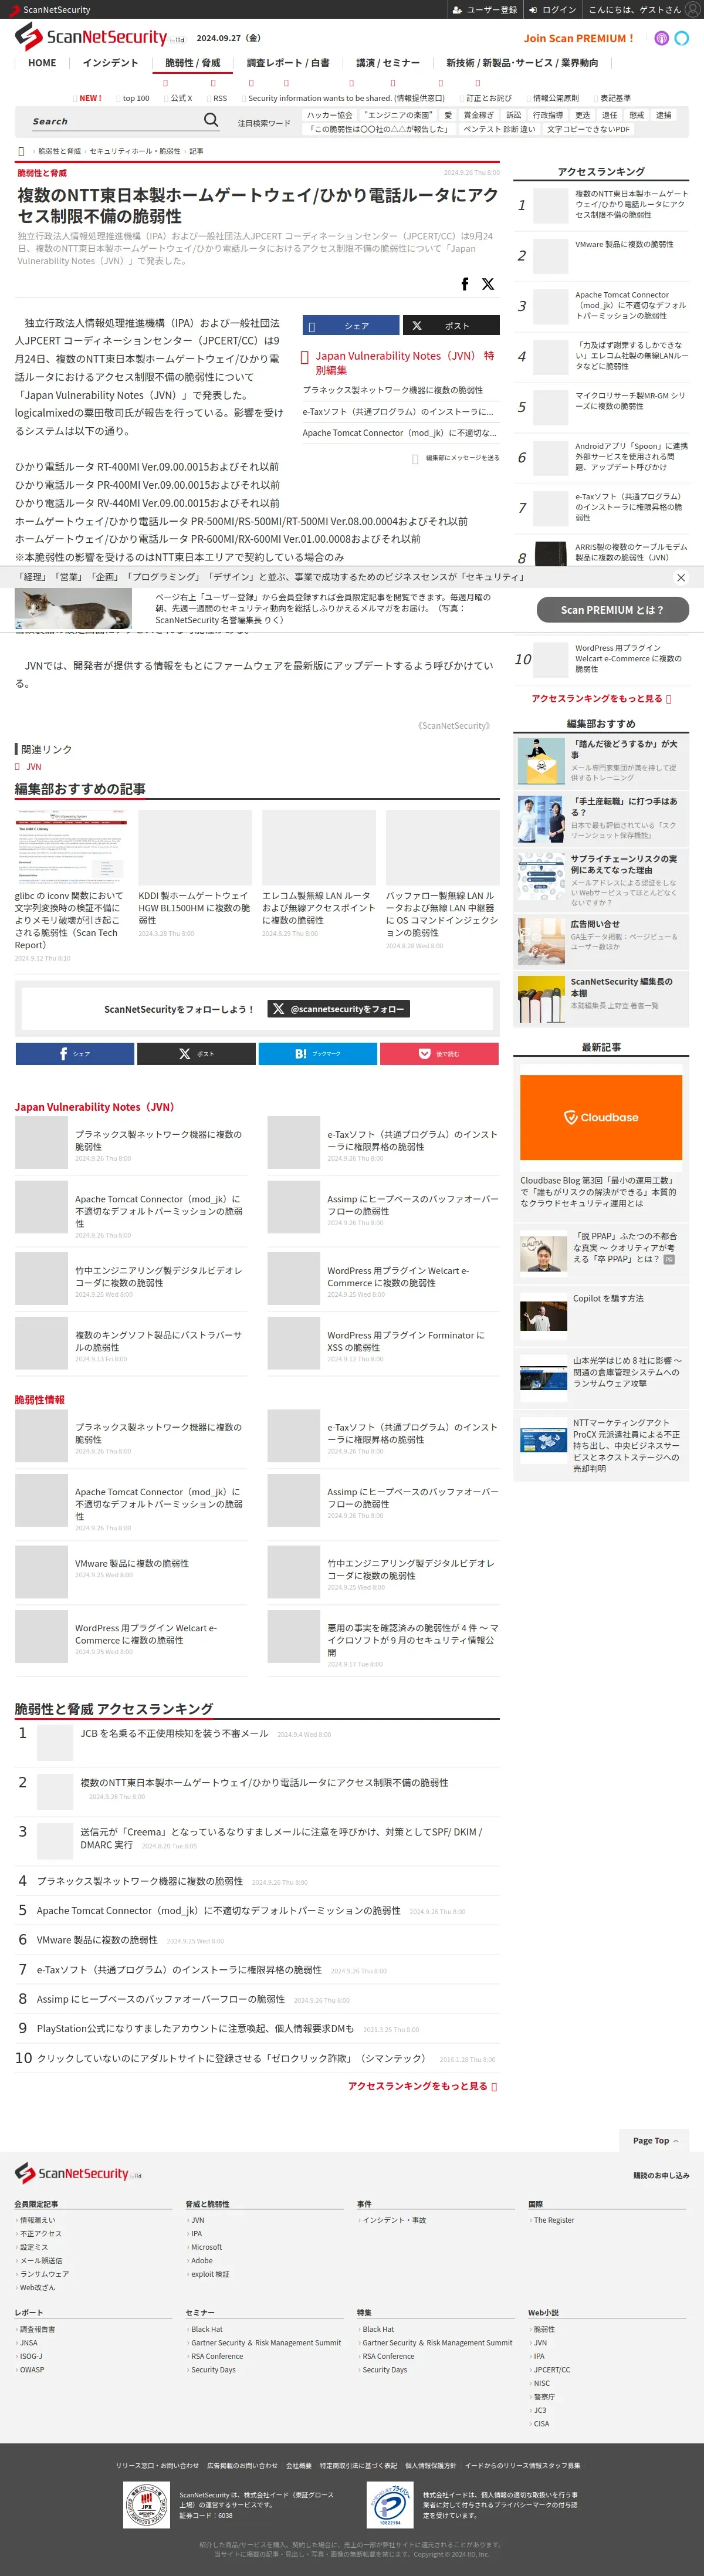Click the wide Facebook シェア bar below recommendations
Viewport: 704px width, 2576px height.
(75, 1053)
